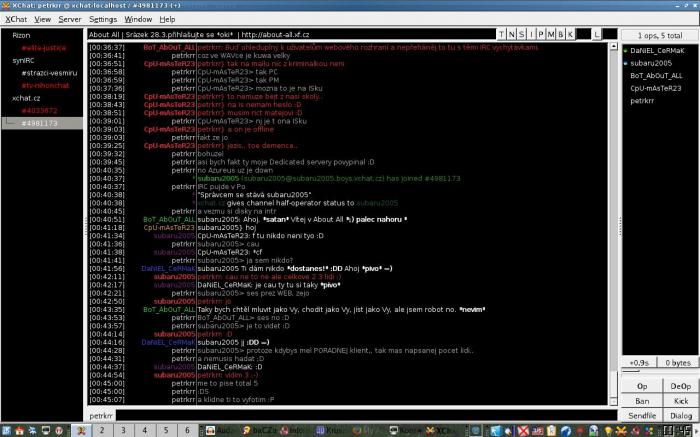Select #4039872 channel under xchat.cz

click(39, 110)
